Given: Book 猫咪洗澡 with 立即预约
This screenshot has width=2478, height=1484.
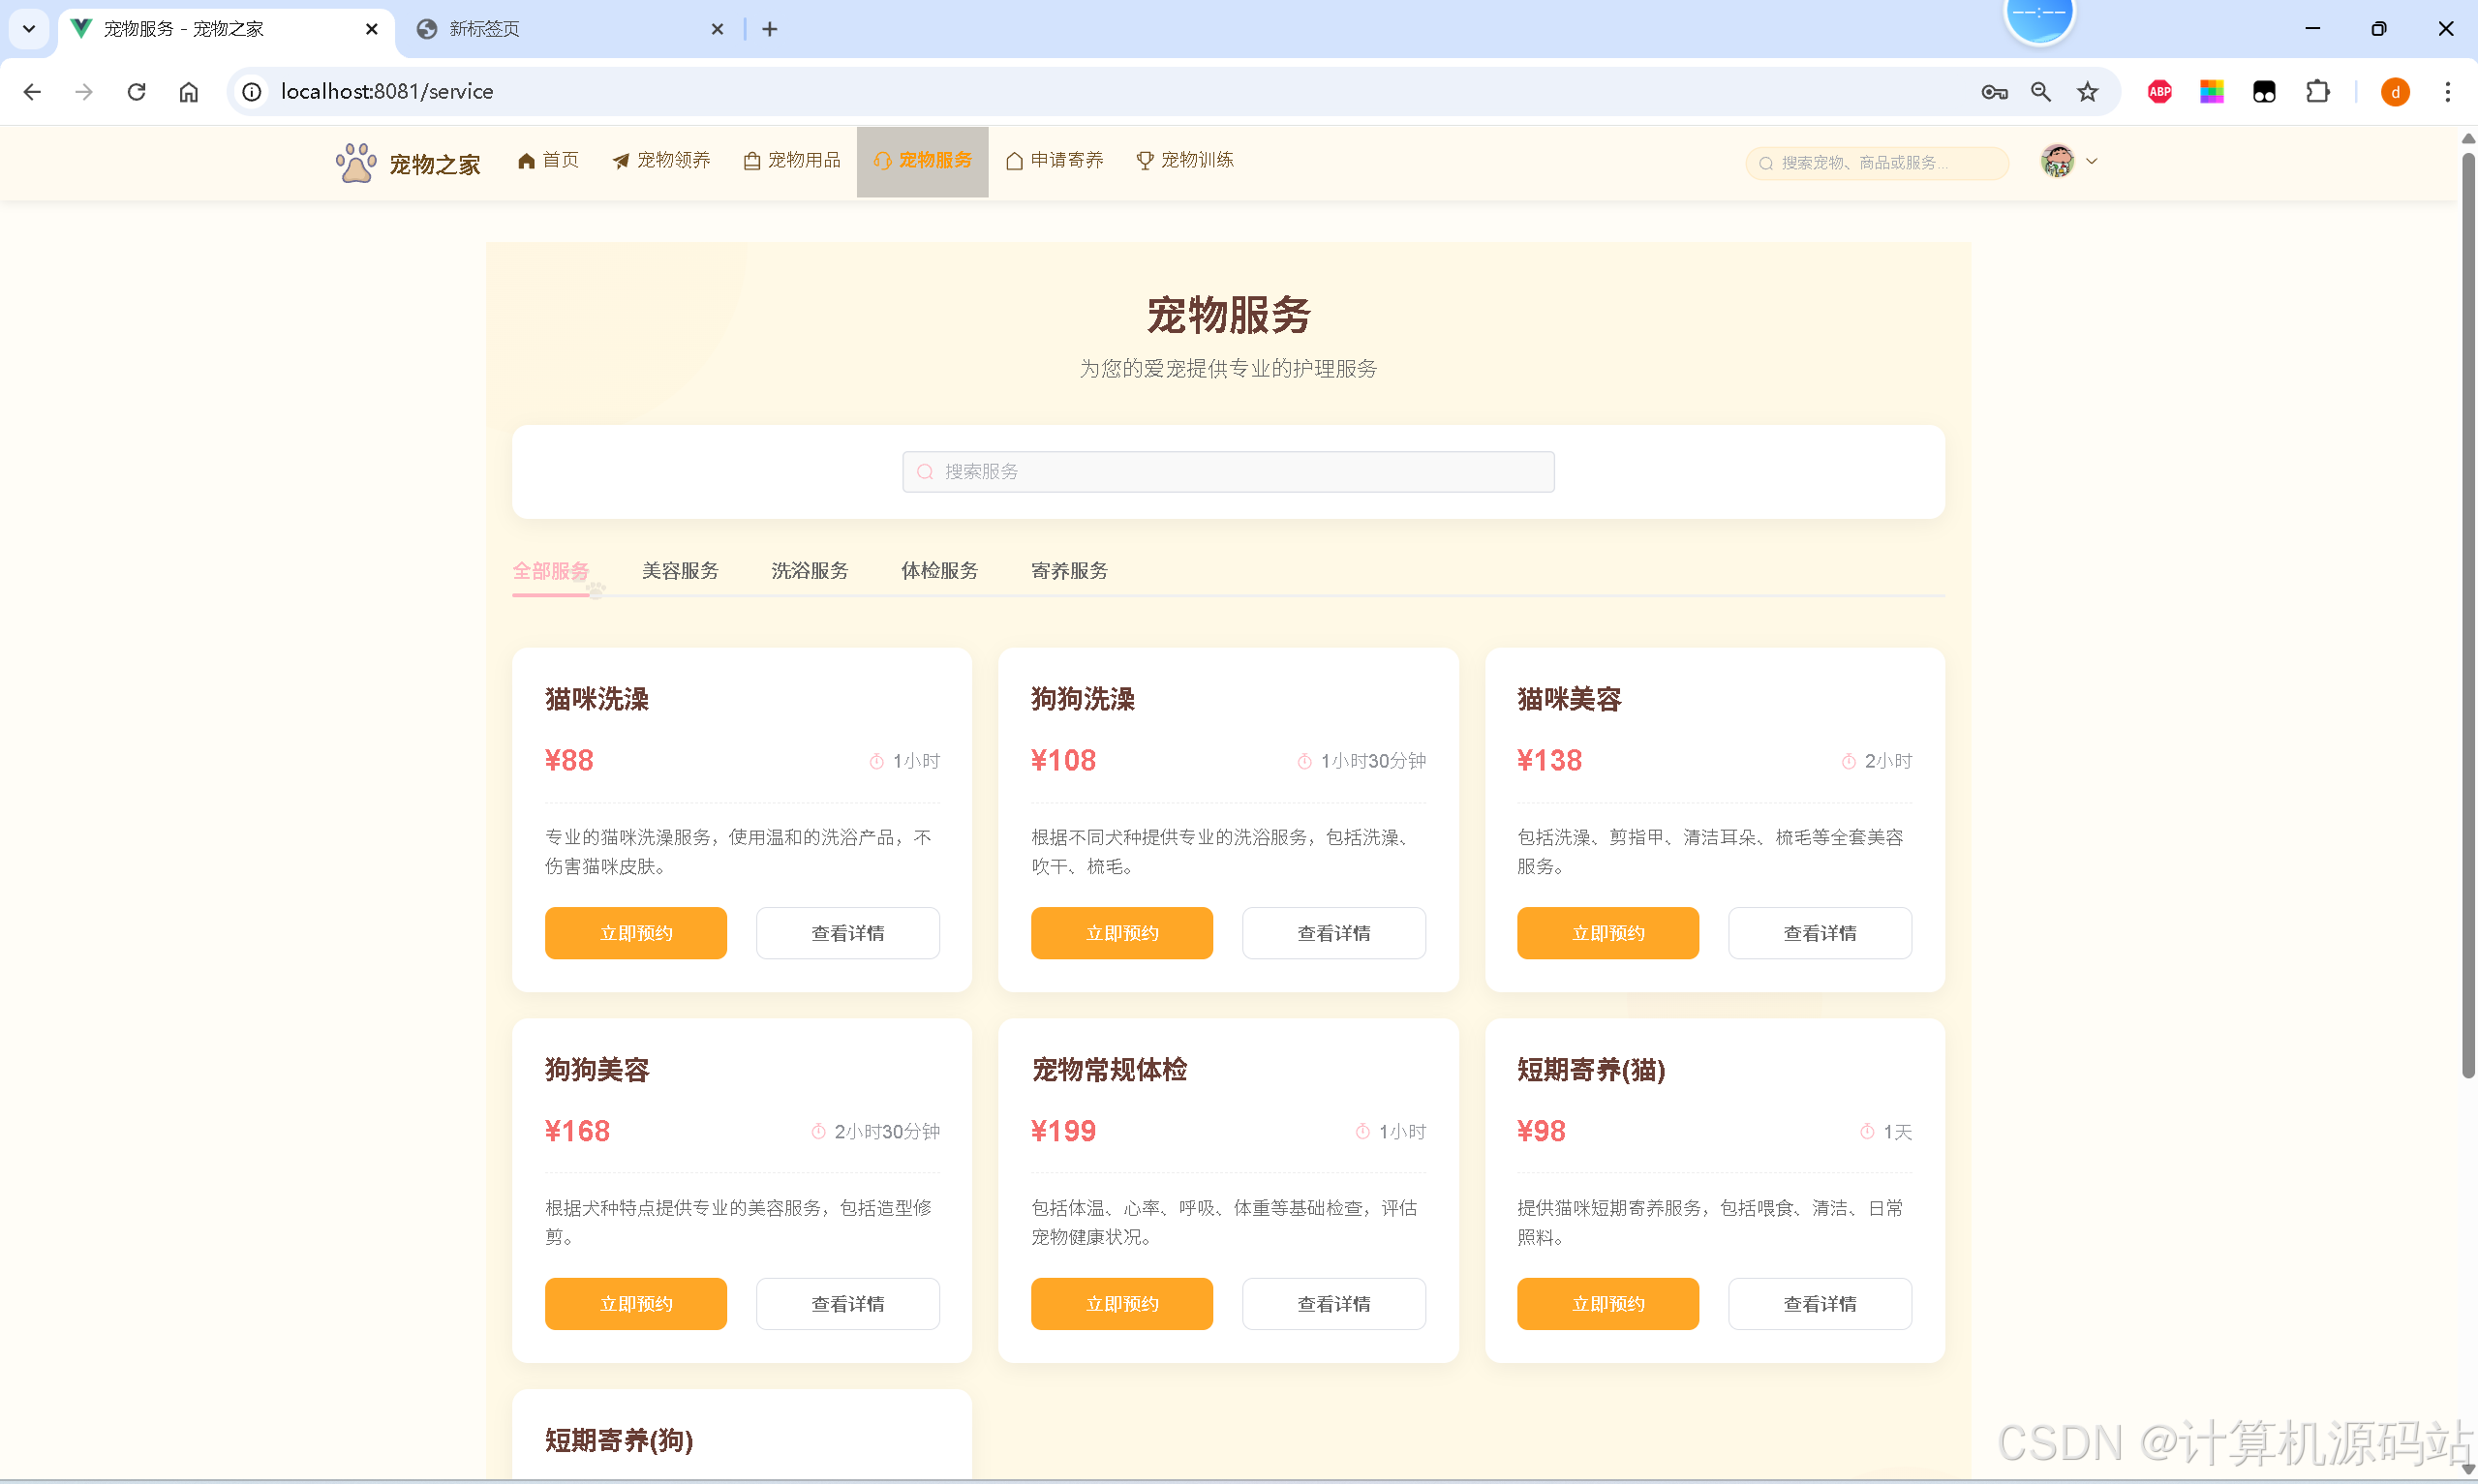Looking at the screenshot, I should coord(636,933).
